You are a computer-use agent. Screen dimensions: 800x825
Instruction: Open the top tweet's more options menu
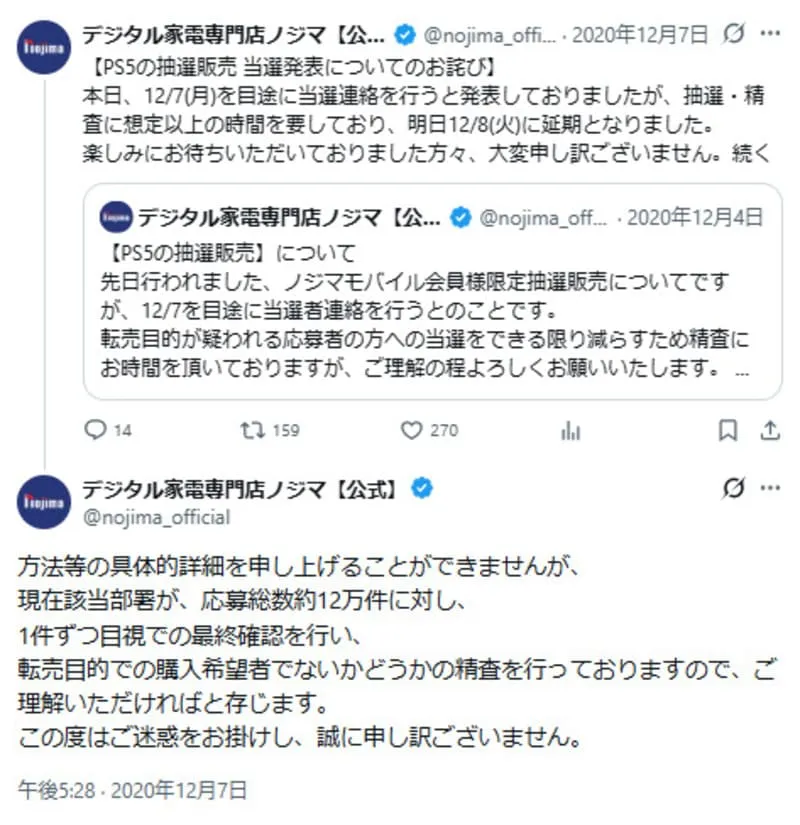[x=771, y=33]
